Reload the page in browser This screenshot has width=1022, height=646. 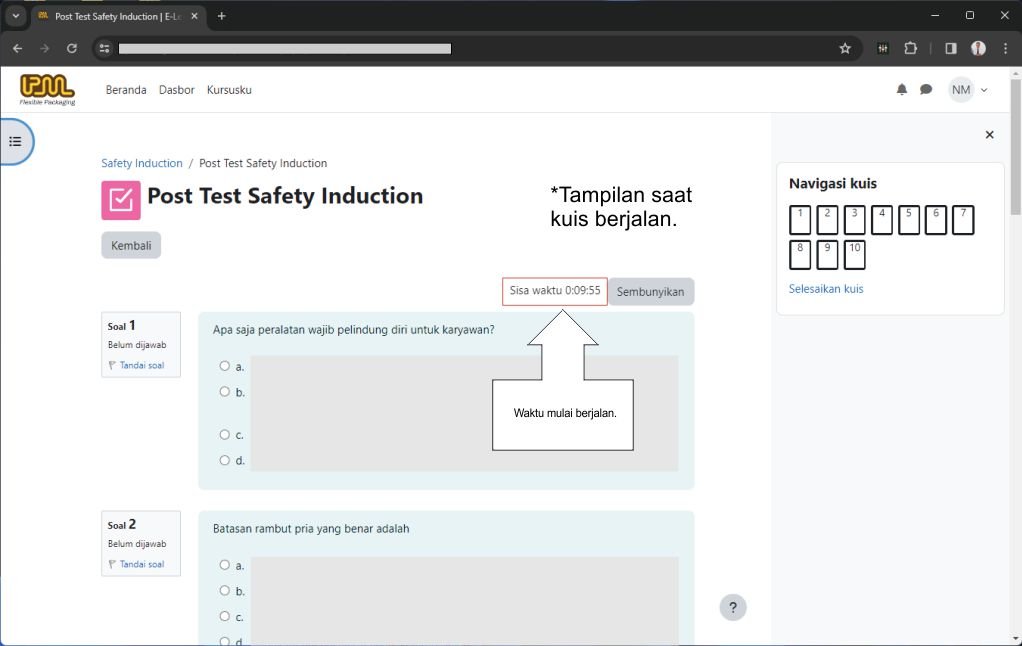click(x=72, y=48)
